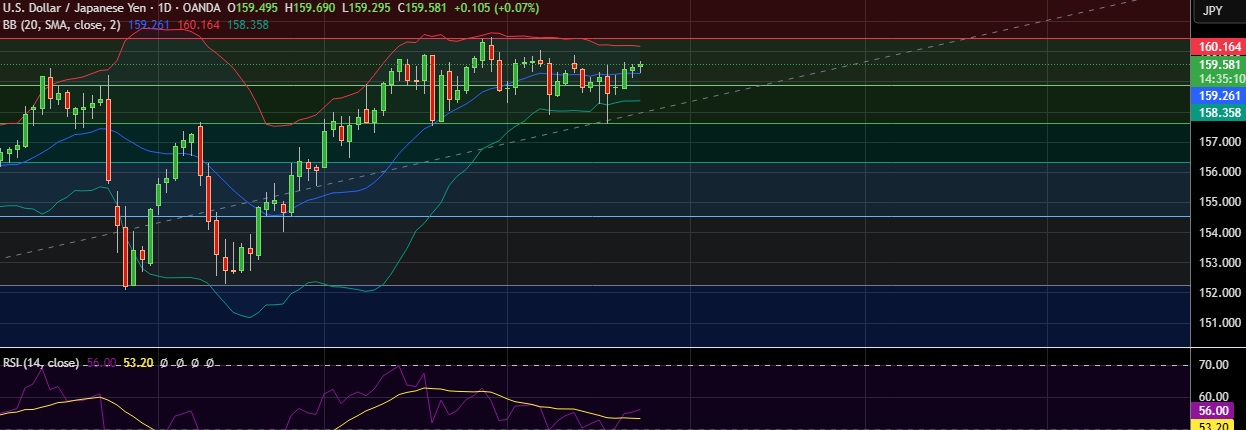Click teal 158.358 label on price axis

[1218, 112]
